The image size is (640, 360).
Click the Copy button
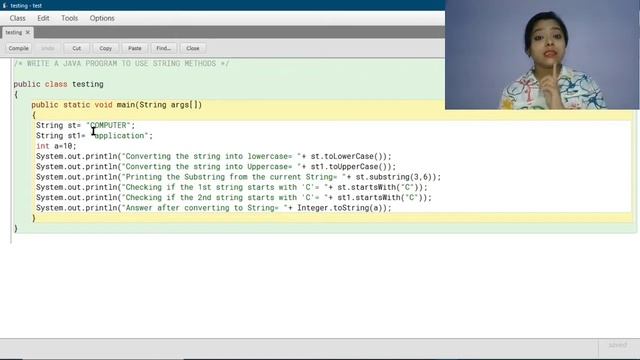[105, 48]
